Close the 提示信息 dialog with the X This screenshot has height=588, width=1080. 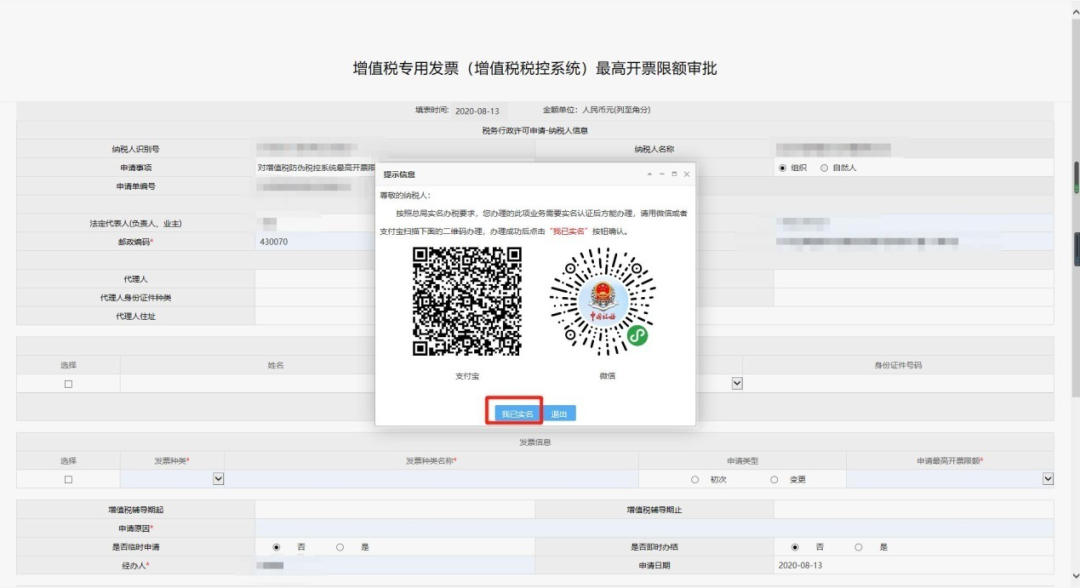(x=687, y=174)
